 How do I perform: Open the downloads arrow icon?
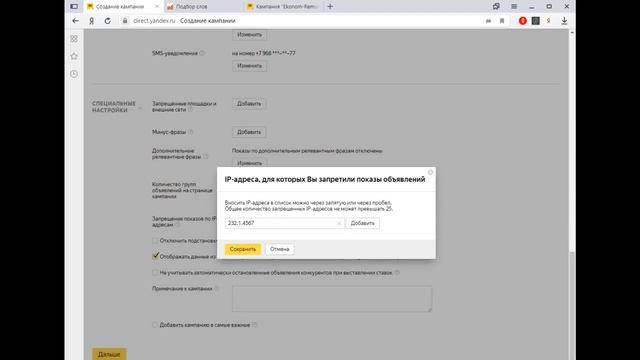pos(564,21)
